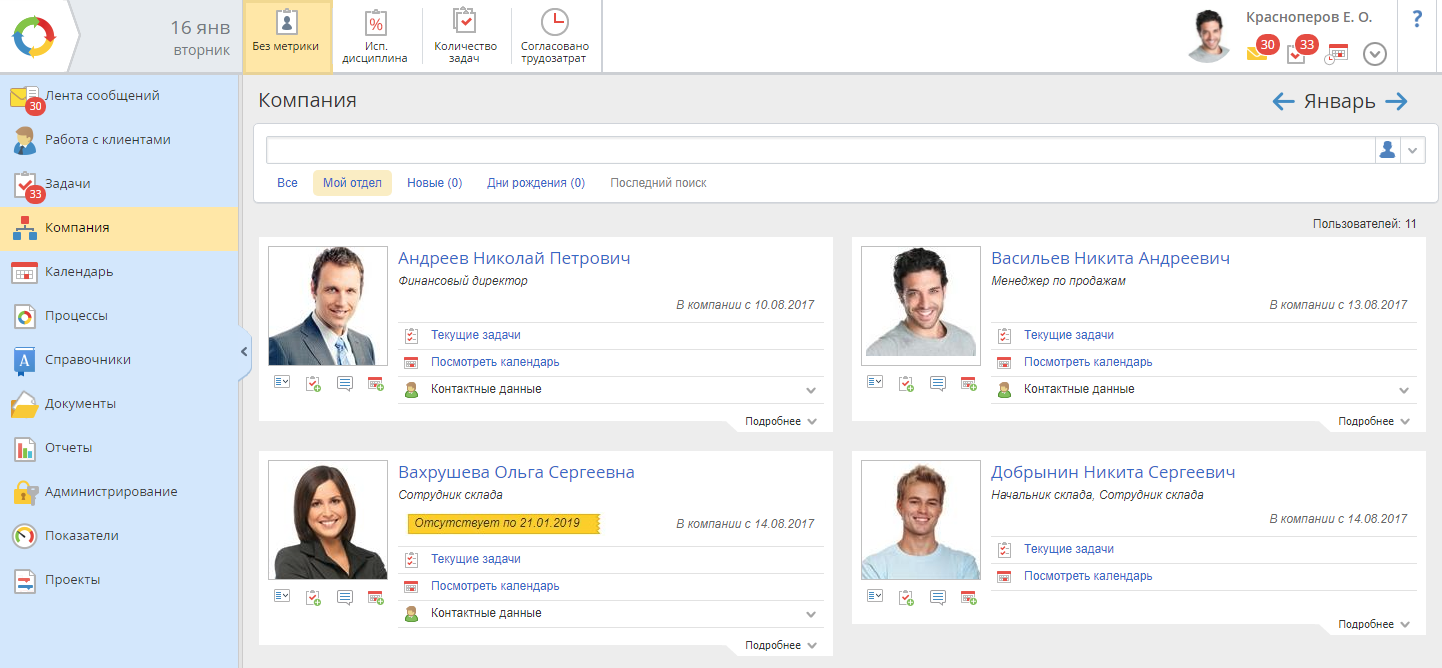Click the tasks badge icon in header
The width and height of the screenshot is (1442, 668).
coord(1297,54)
